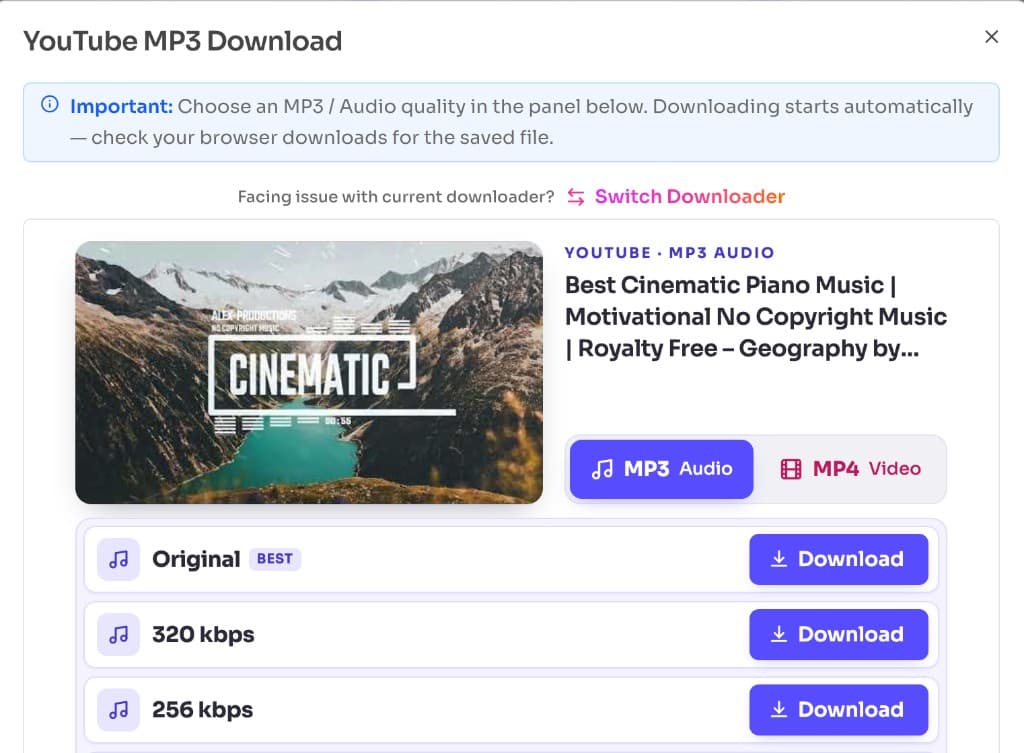Click the info icon beside Important
The width and height of the screenshot is (1024, 753).
[50, 104]
